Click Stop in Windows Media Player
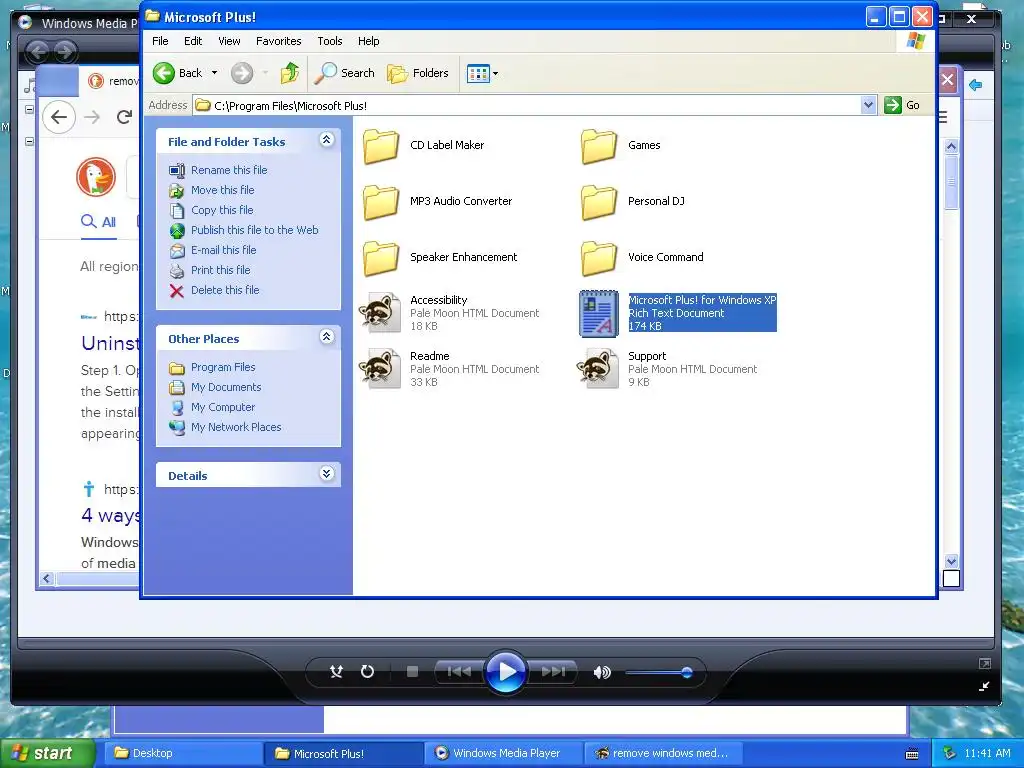The image size is (1024, 768). point(412,671)
